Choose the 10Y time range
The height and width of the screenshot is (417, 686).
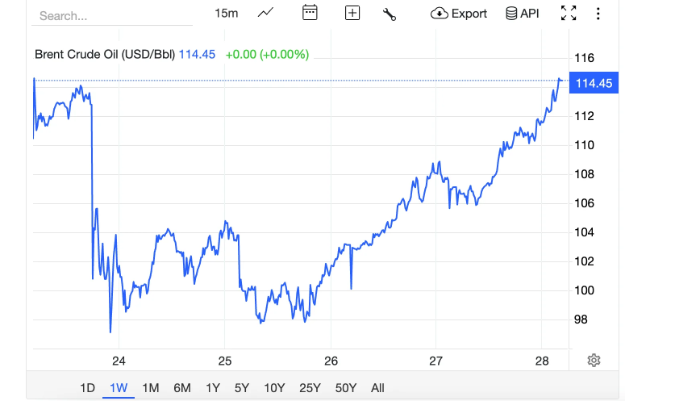tap(273, 387)
